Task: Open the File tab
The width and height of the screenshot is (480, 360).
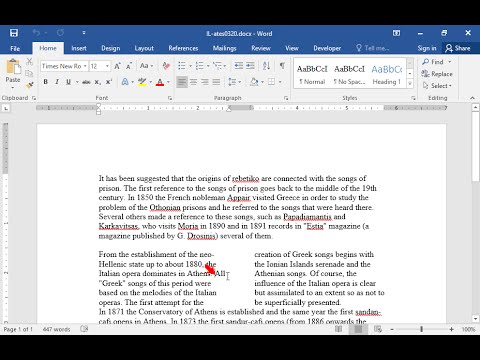Action: click(x=15, y=48)
